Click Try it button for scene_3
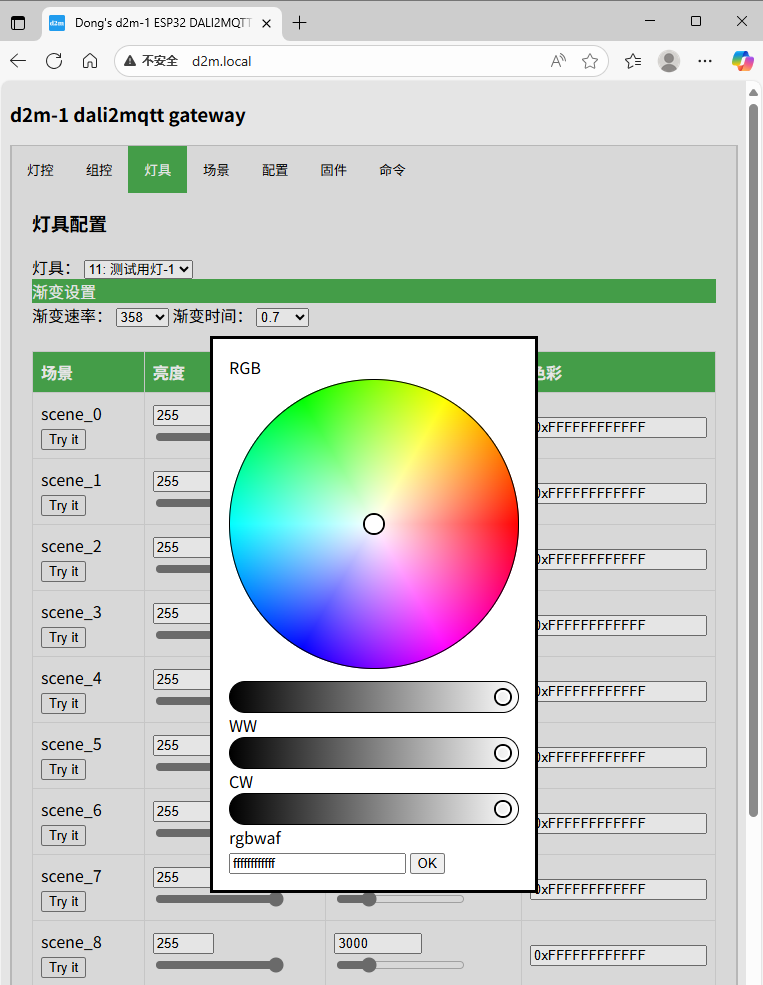The width and height of the screenshot is (763, 985). [64, 638]
